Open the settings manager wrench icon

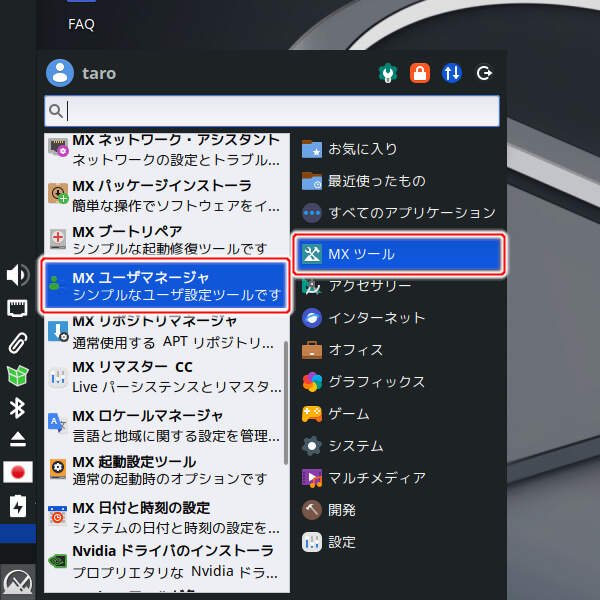(388, 73)
